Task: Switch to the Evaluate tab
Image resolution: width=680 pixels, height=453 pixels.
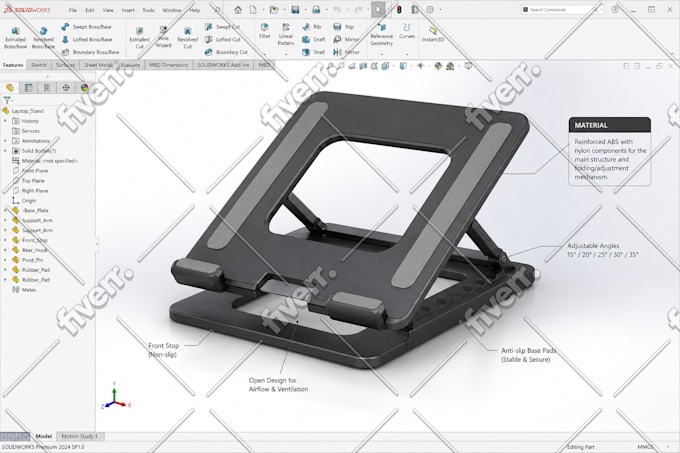Action: tap(130, 65)
